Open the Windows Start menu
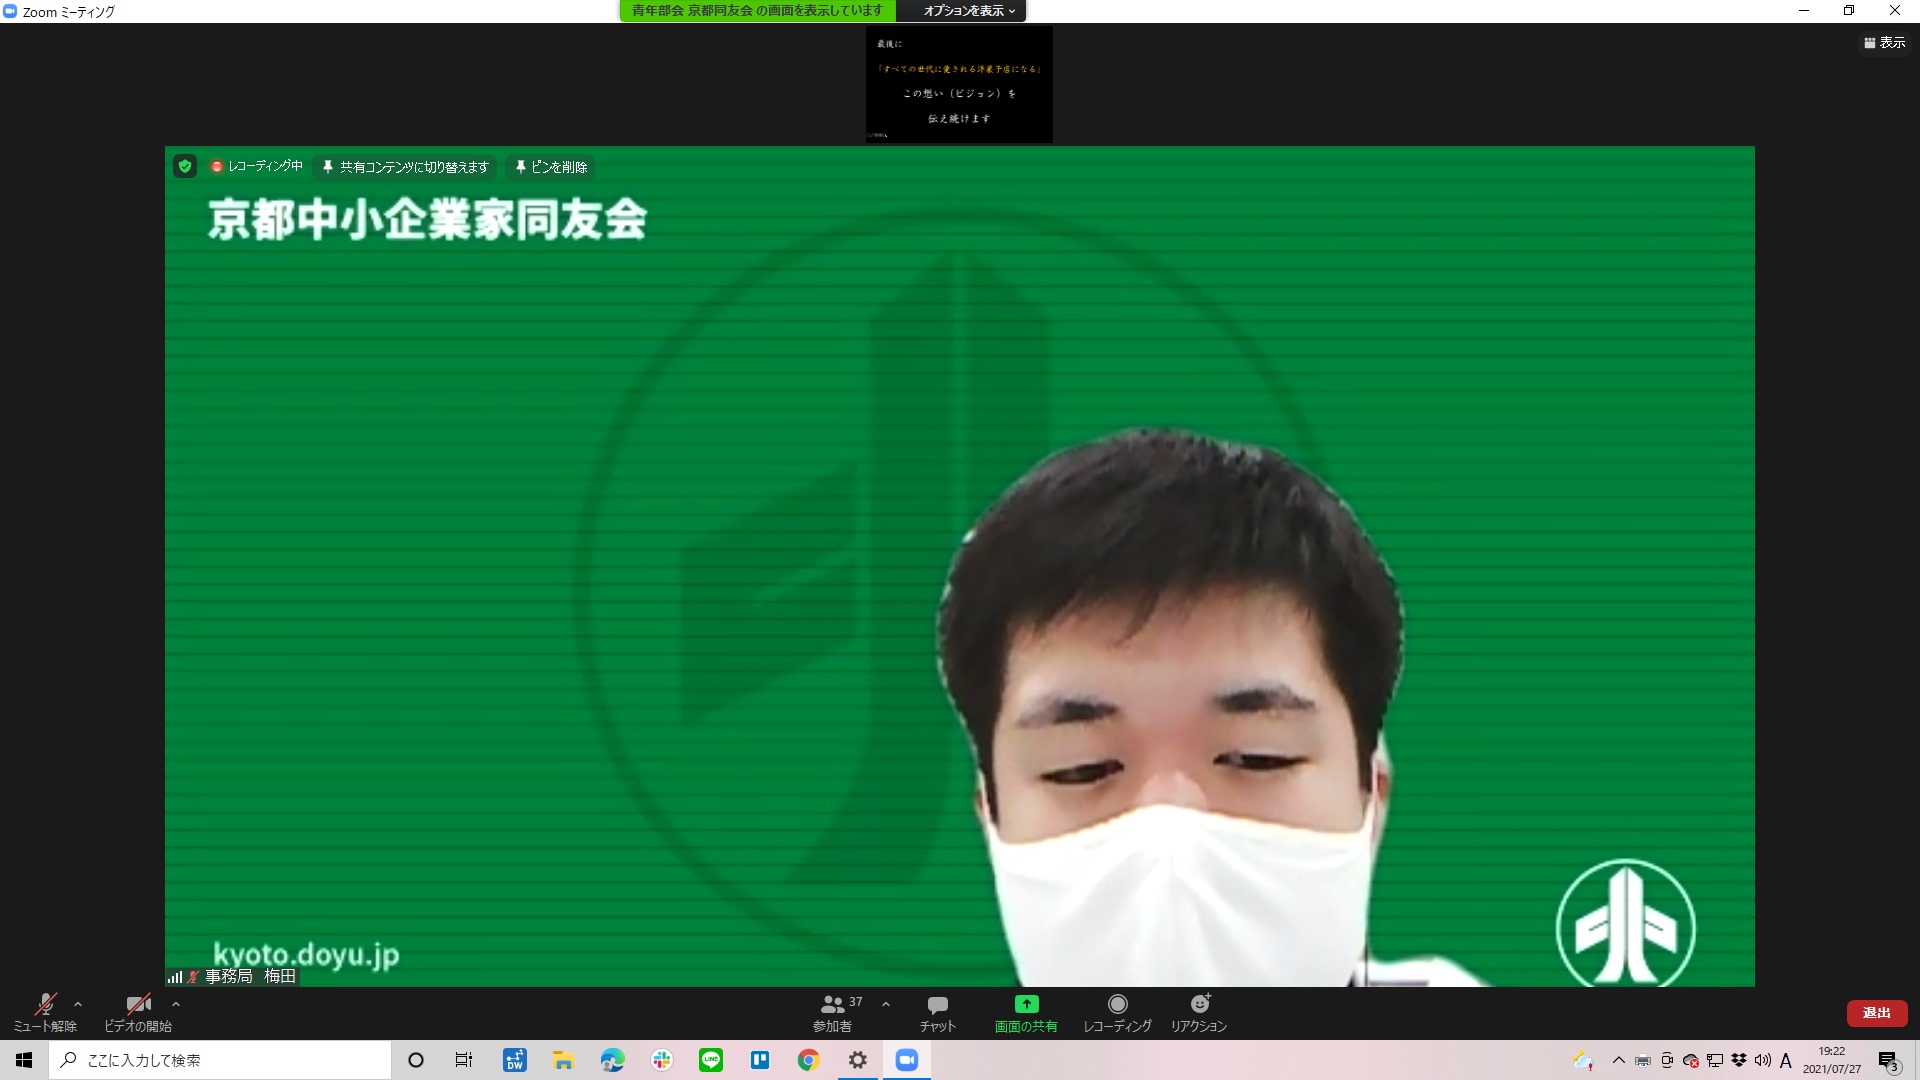 pyautogui.click(x=24, y=1060)
